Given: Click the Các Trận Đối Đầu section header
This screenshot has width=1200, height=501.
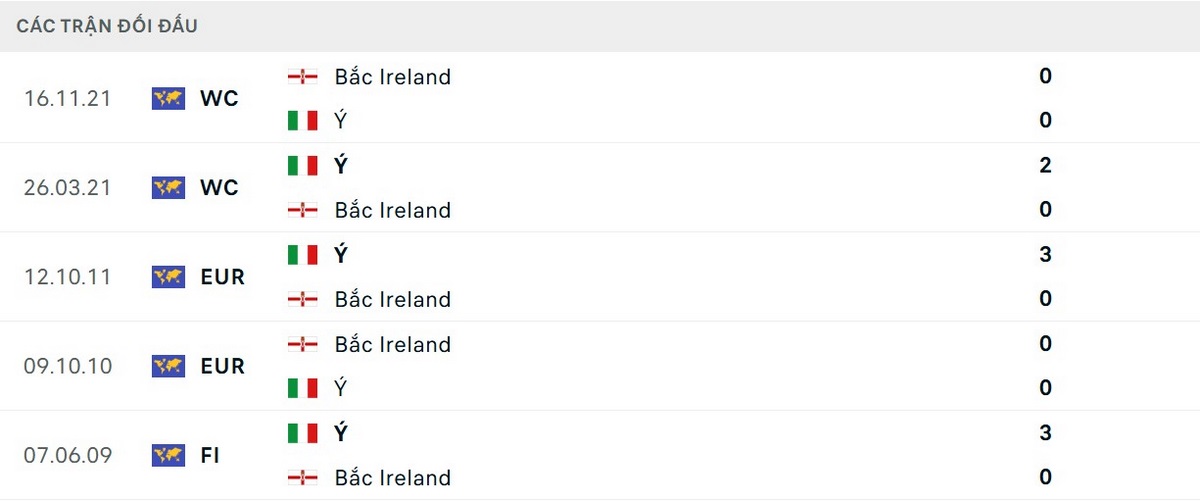Looking at the screenshot, I should click(107, 26).
